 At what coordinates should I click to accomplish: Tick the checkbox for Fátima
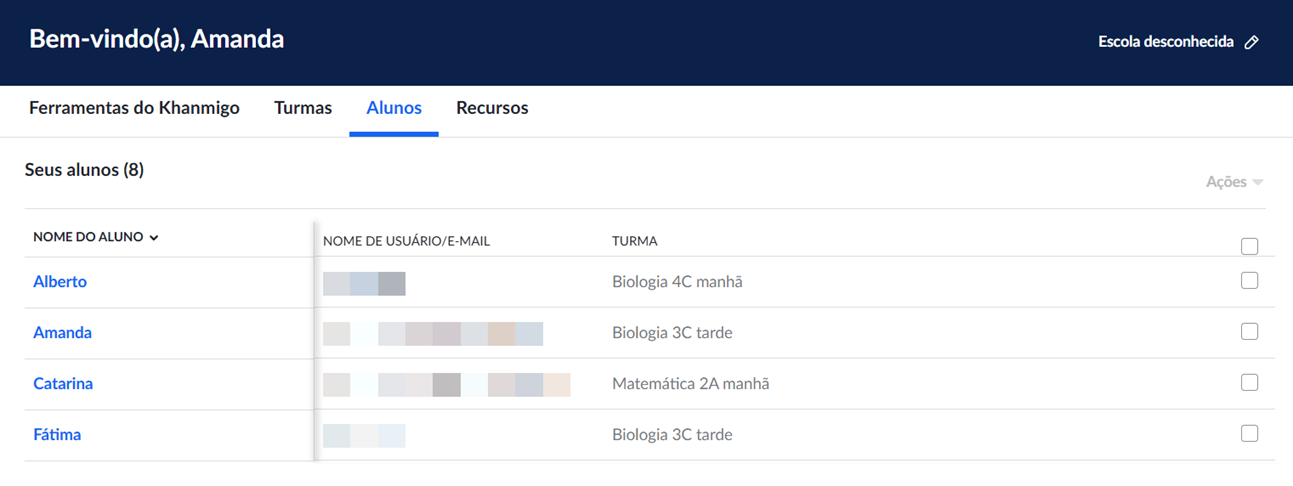tap(1249, 433)
